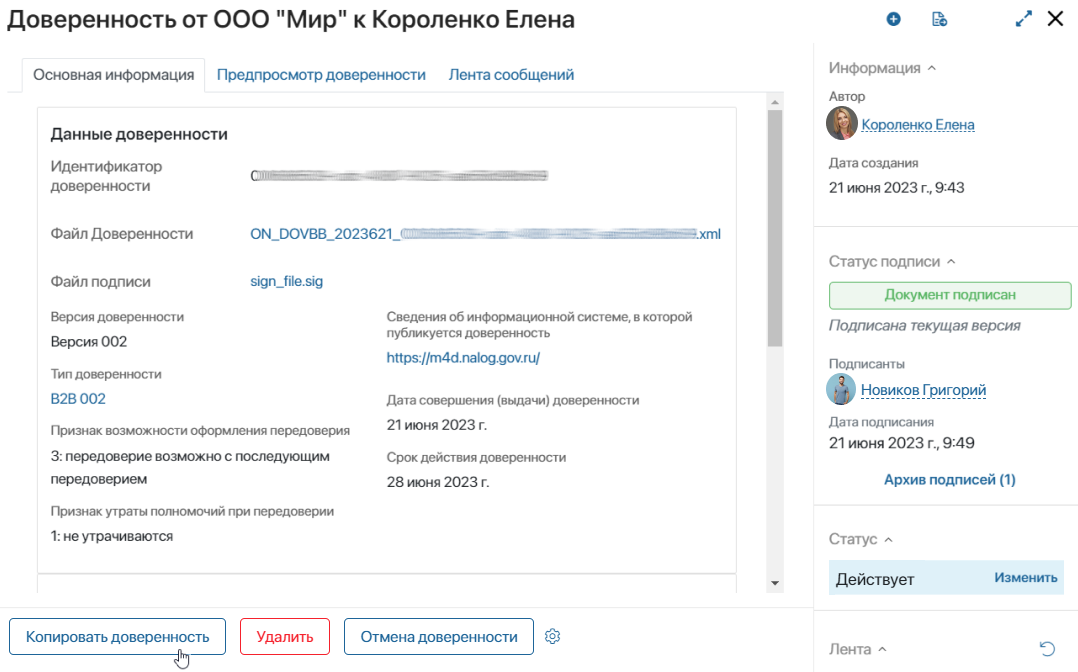The width and height of the screenshot is (1078, 672).
Task: Click Копировать доверенность button
Action: point(118,636)
